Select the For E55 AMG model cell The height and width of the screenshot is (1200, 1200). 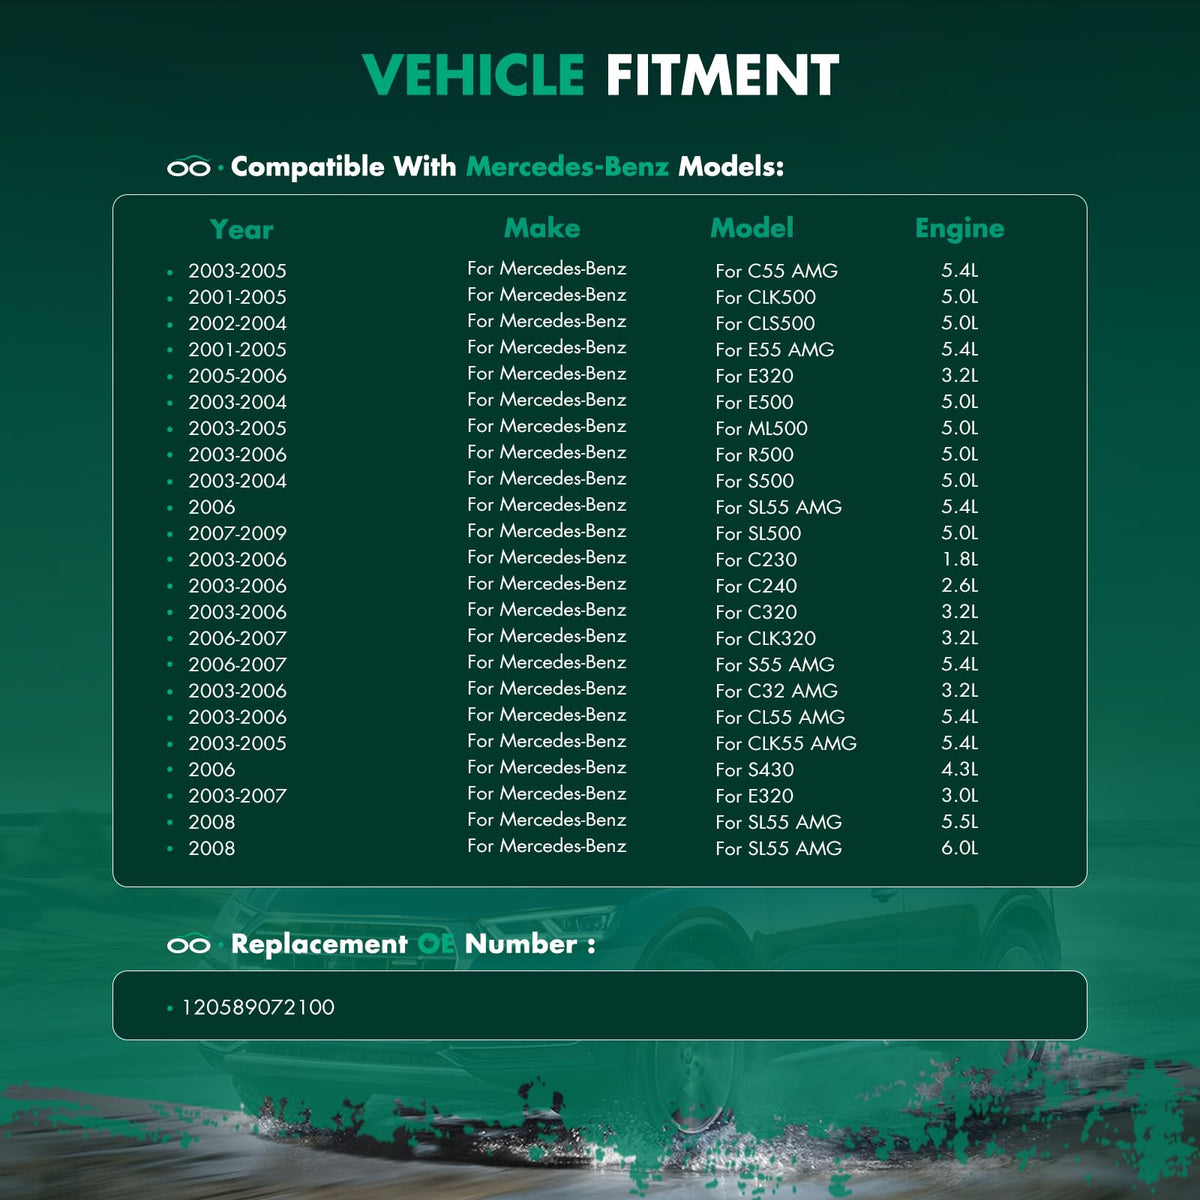(x=775, y=350)
